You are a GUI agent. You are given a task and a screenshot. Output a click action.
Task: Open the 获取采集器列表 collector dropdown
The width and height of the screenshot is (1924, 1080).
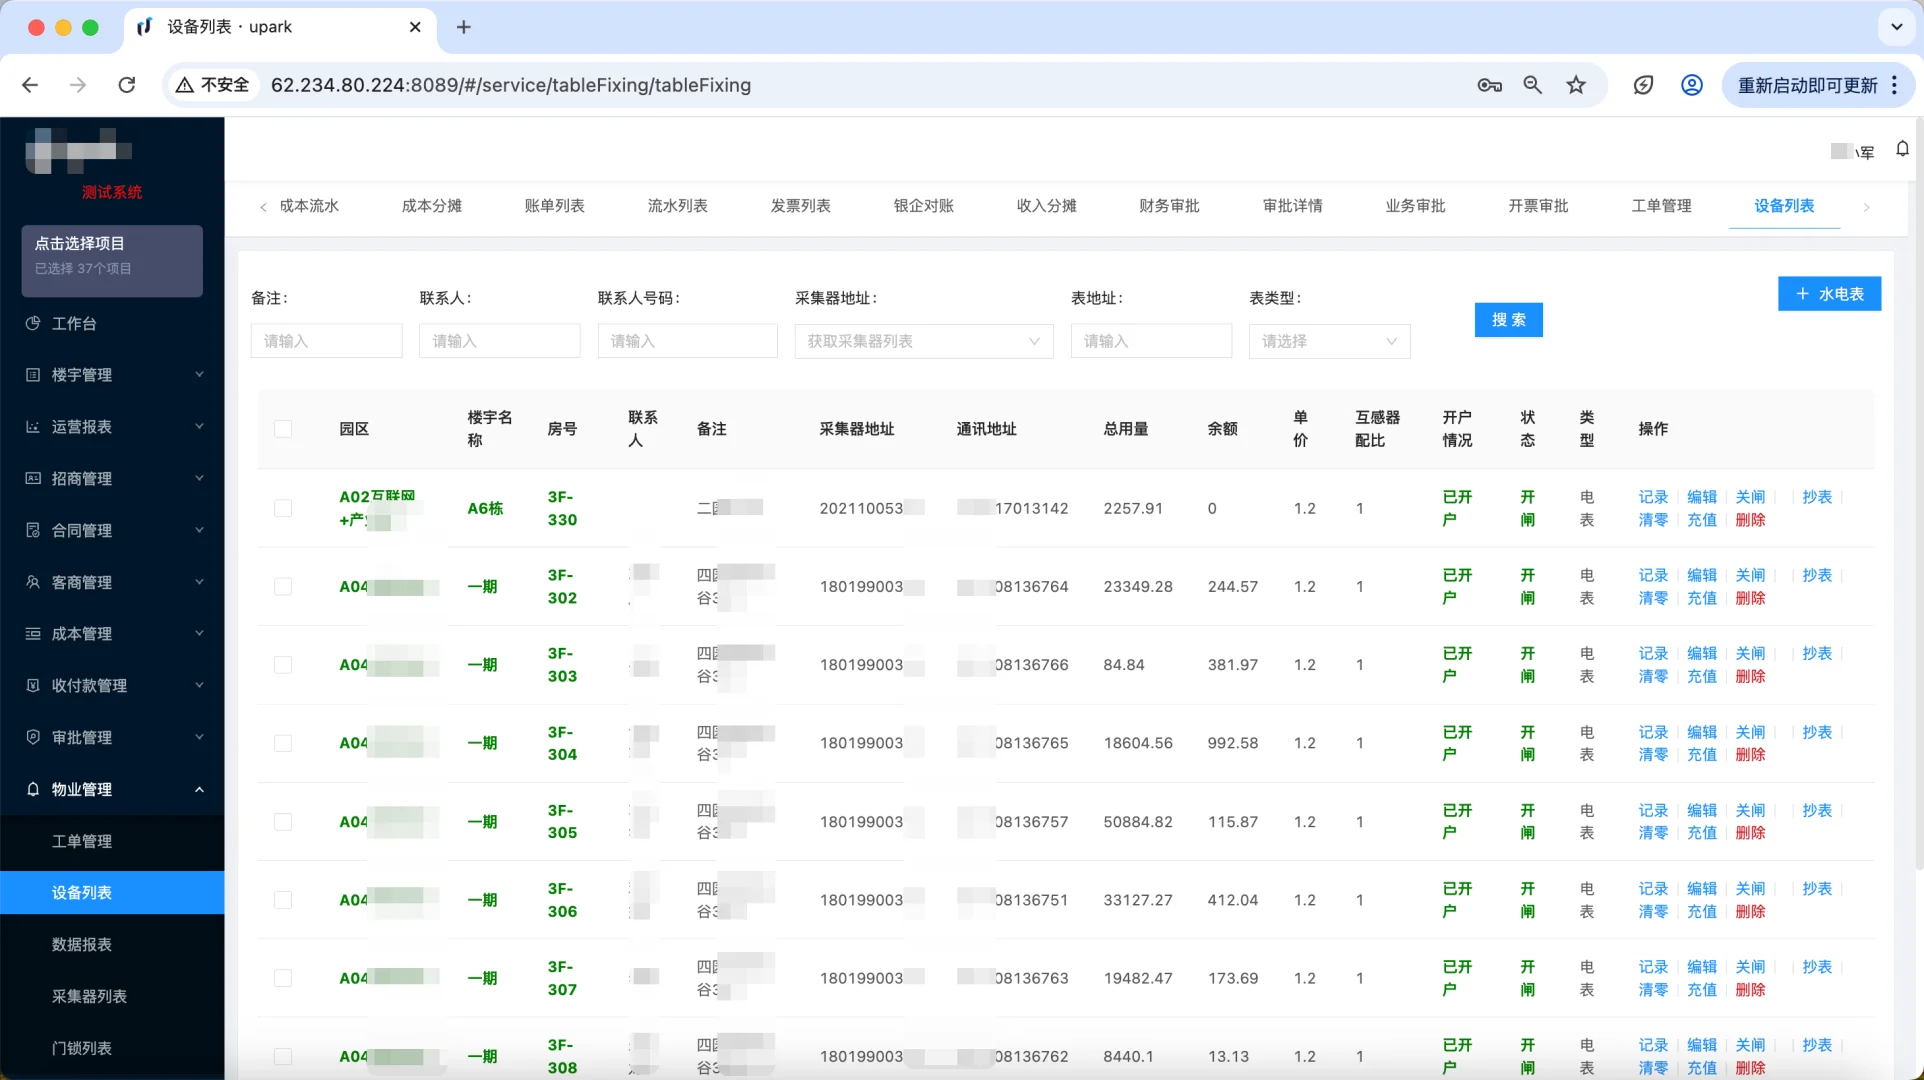tap(922, 341)
